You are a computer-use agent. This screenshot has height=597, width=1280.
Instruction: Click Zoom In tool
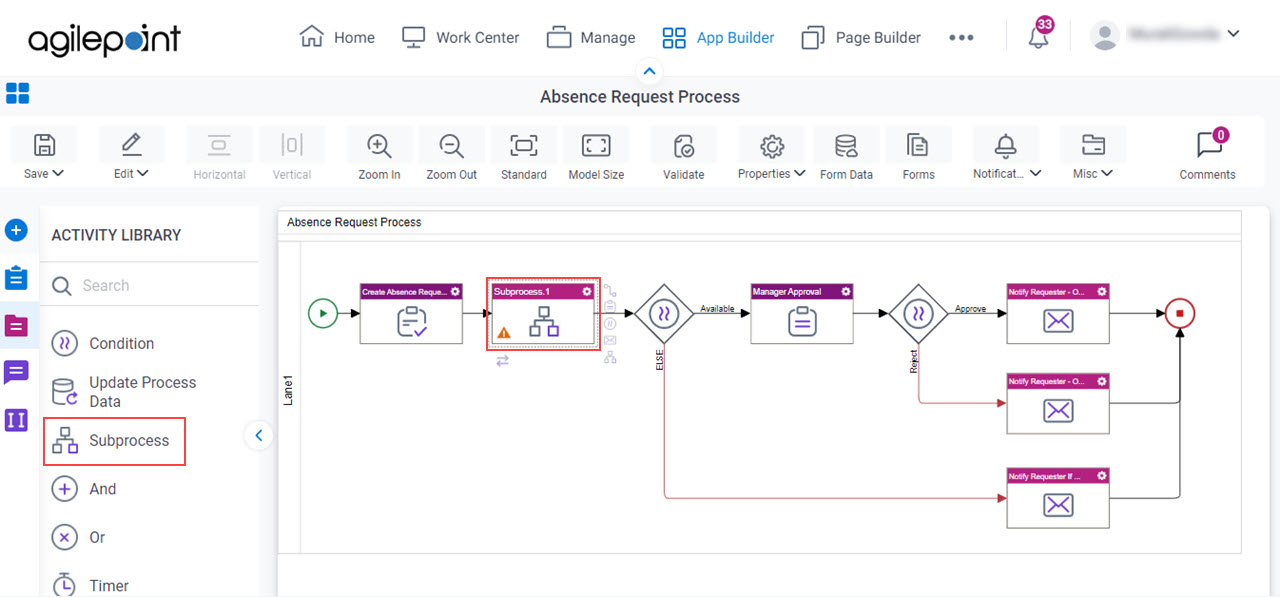point(379,156)
